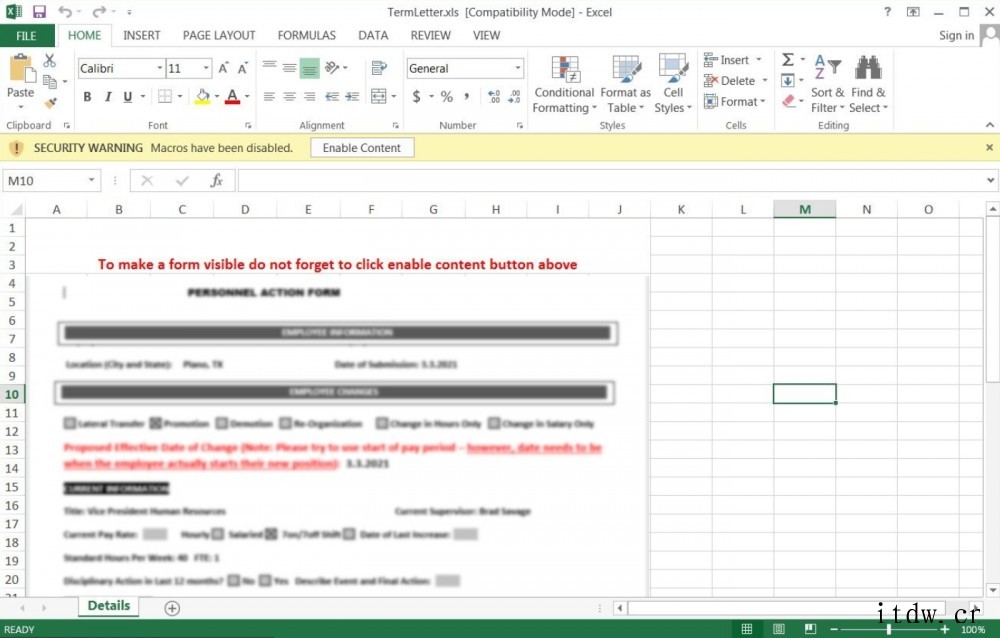Open the Insert cells dropdown

(733, 60)
